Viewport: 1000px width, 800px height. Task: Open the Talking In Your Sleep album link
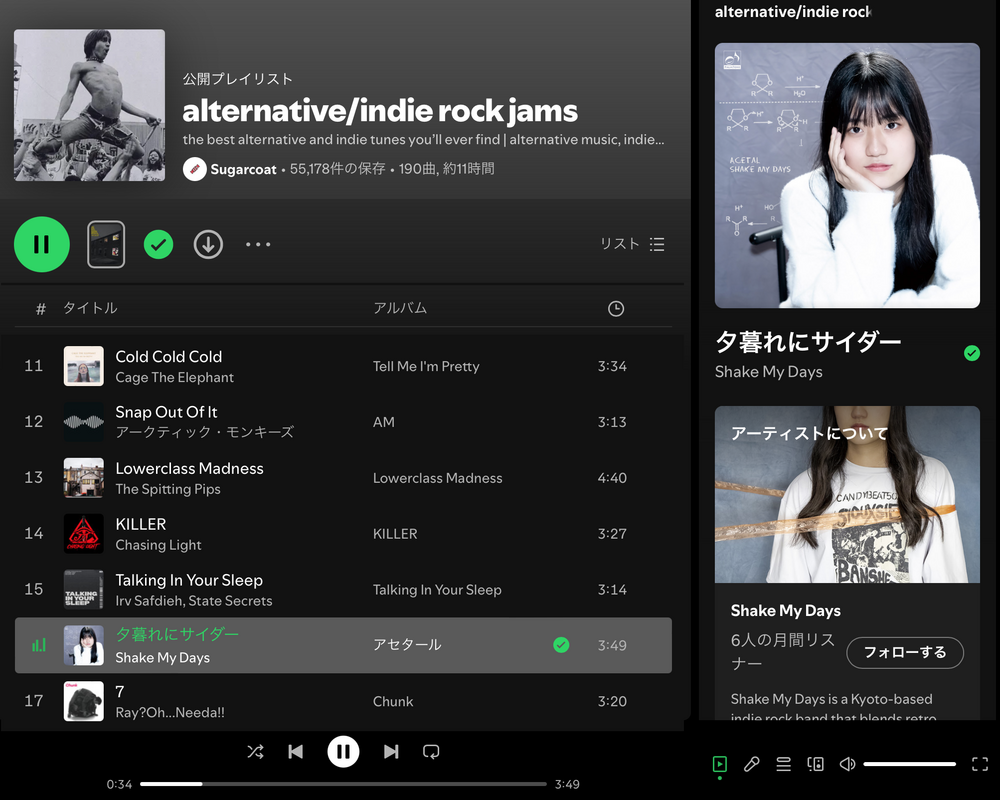[437, 590]
